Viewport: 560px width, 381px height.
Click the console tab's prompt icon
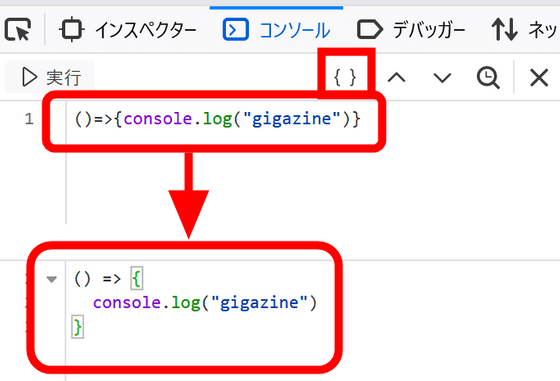coord(235,29)
